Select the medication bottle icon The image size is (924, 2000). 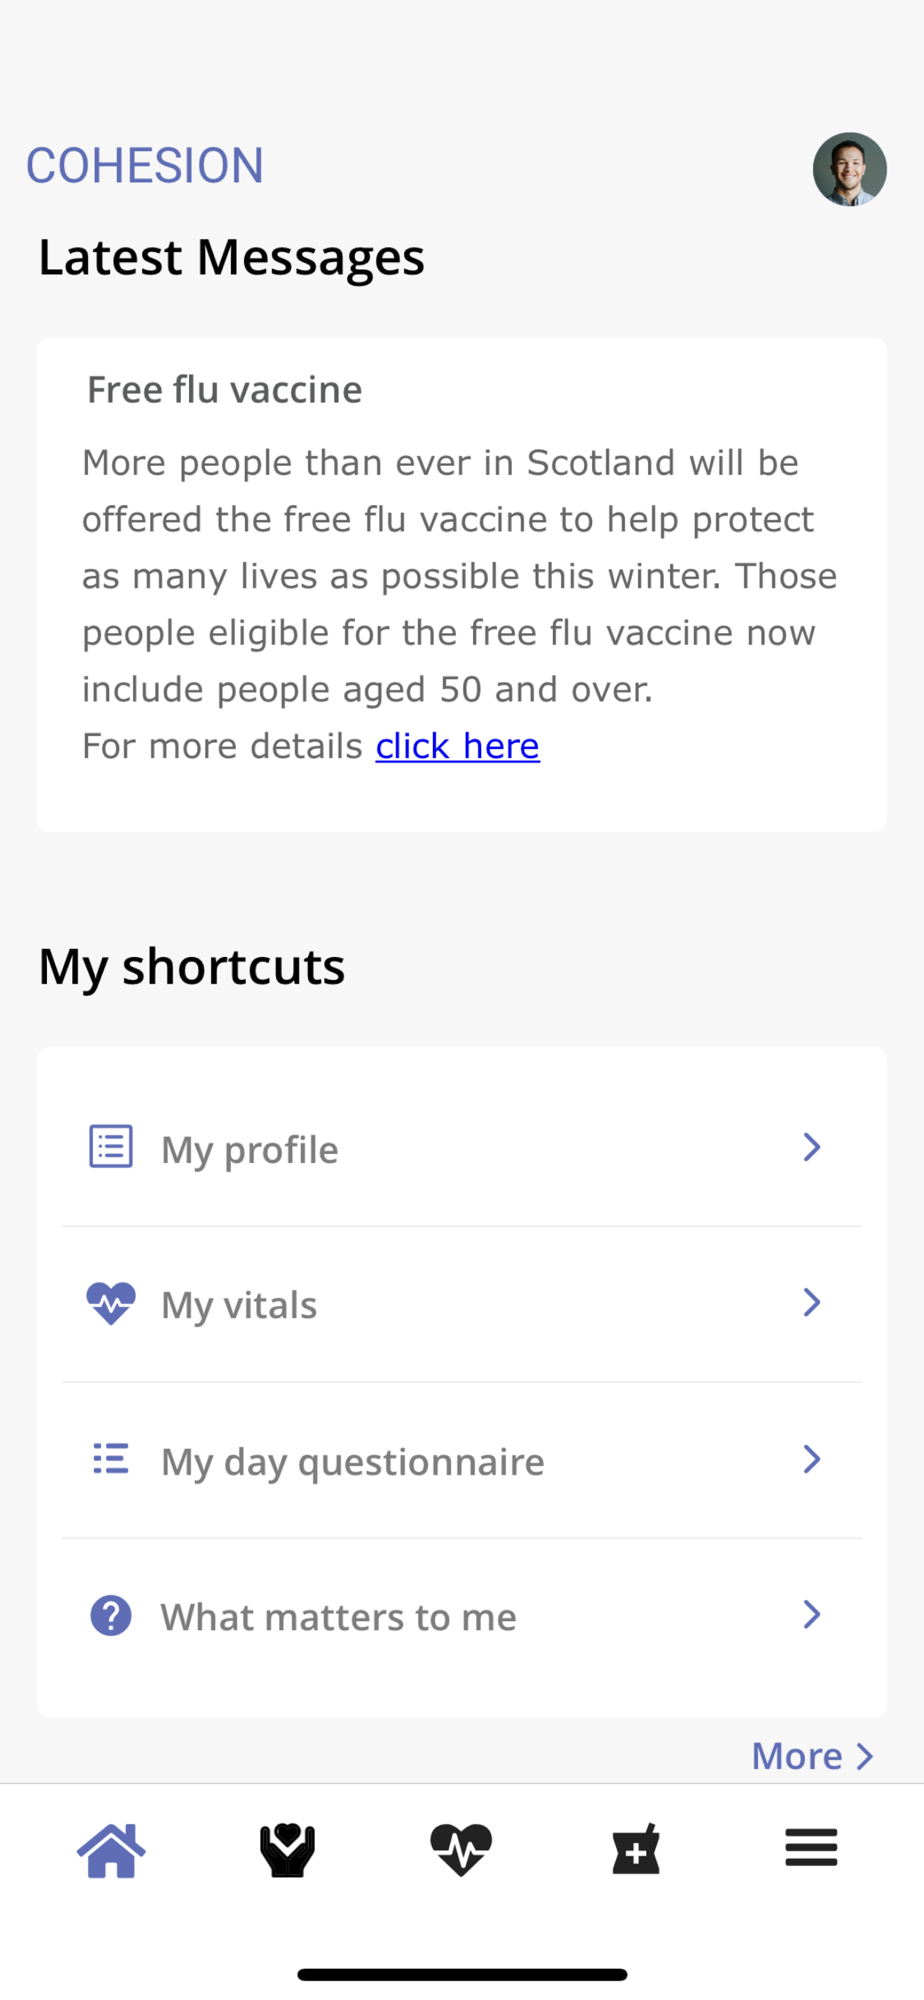[x=636, y=1849]
